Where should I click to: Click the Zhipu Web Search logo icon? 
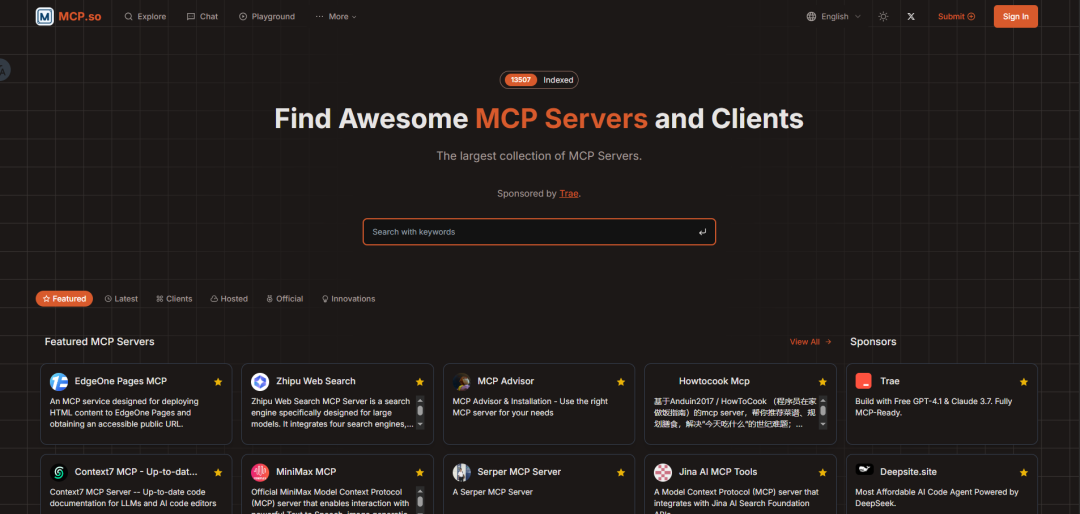[260, 381]
